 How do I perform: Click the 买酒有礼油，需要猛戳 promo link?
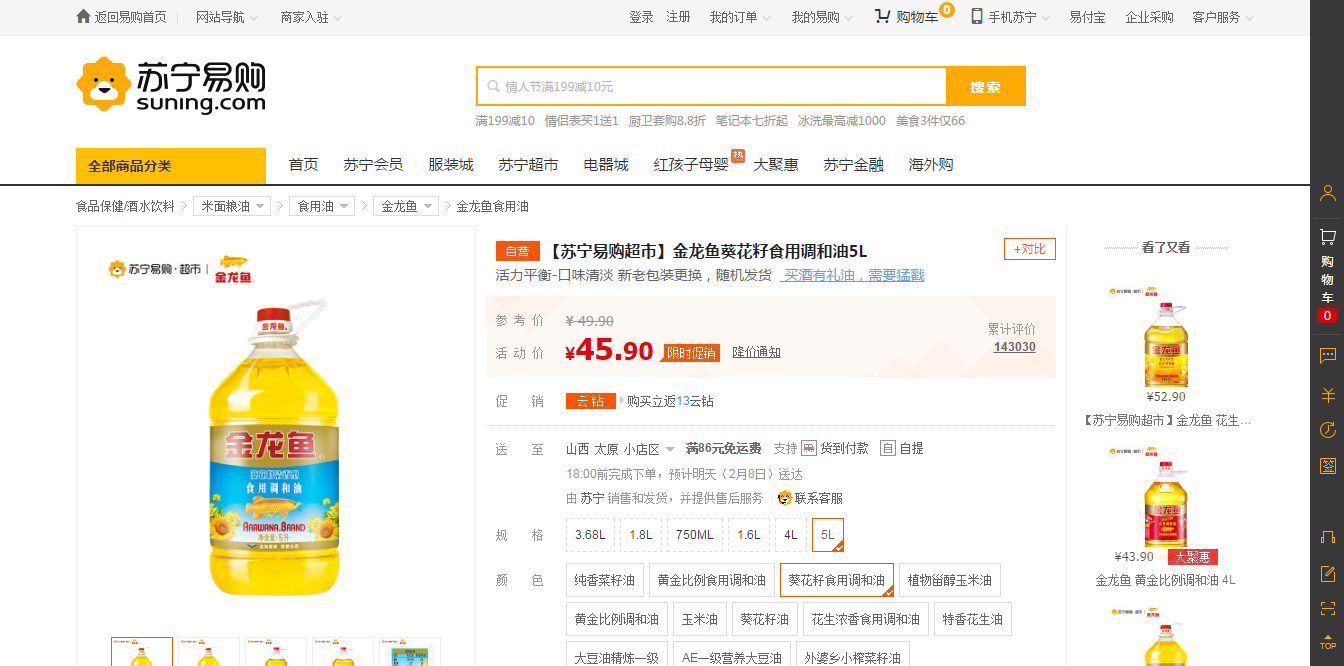854,275
